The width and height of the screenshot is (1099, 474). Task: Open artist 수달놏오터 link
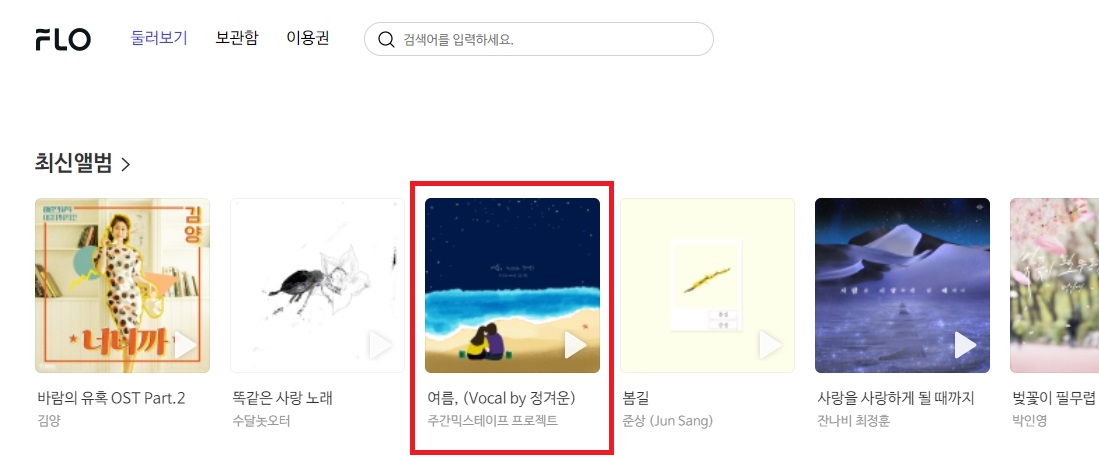261,421
